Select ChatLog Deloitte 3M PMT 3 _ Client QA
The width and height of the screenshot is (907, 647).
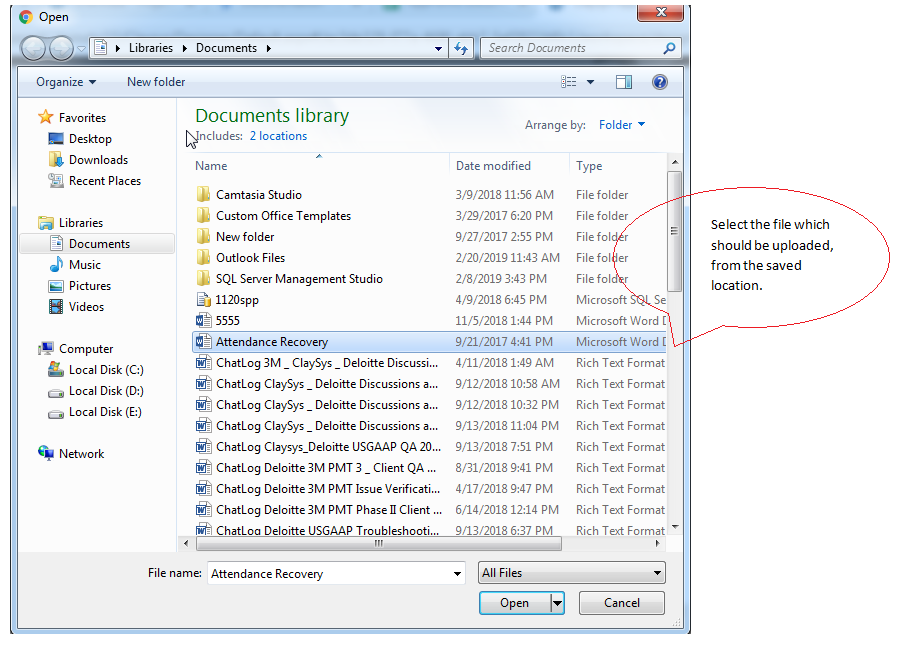click(x=429, y=468)
